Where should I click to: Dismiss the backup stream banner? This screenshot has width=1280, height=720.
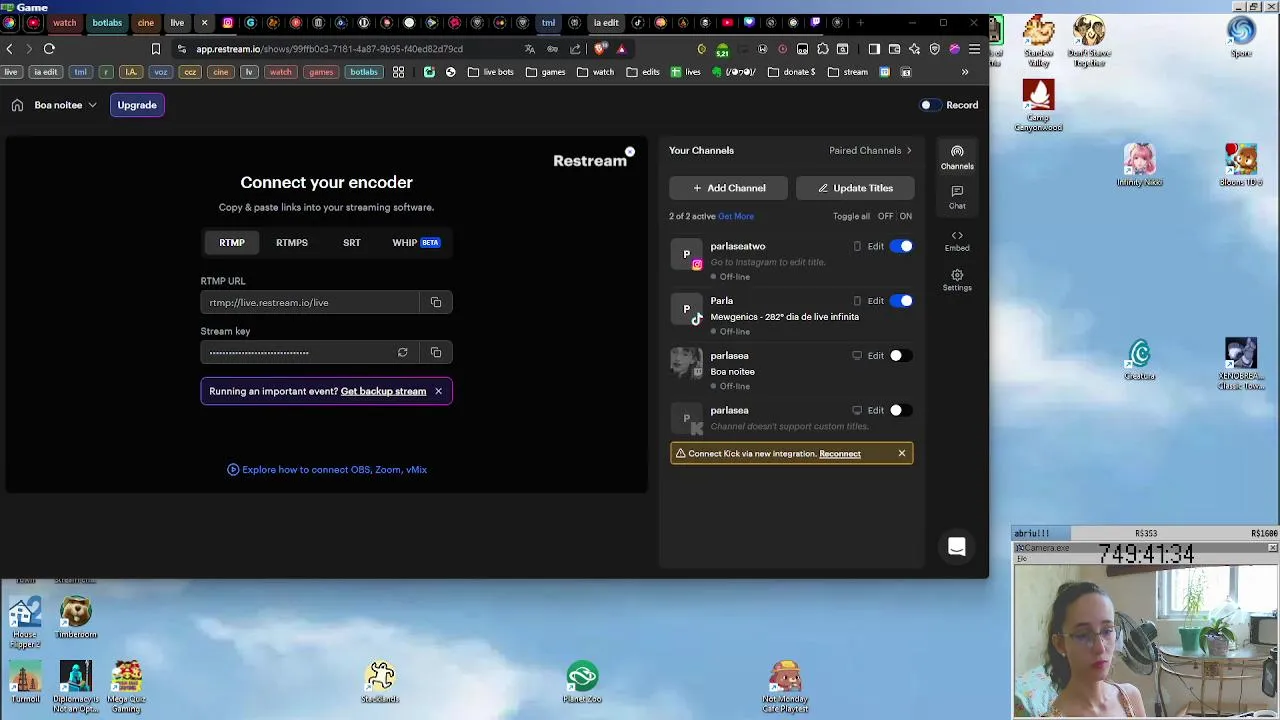pyautogui.click(x=438, y=391)
